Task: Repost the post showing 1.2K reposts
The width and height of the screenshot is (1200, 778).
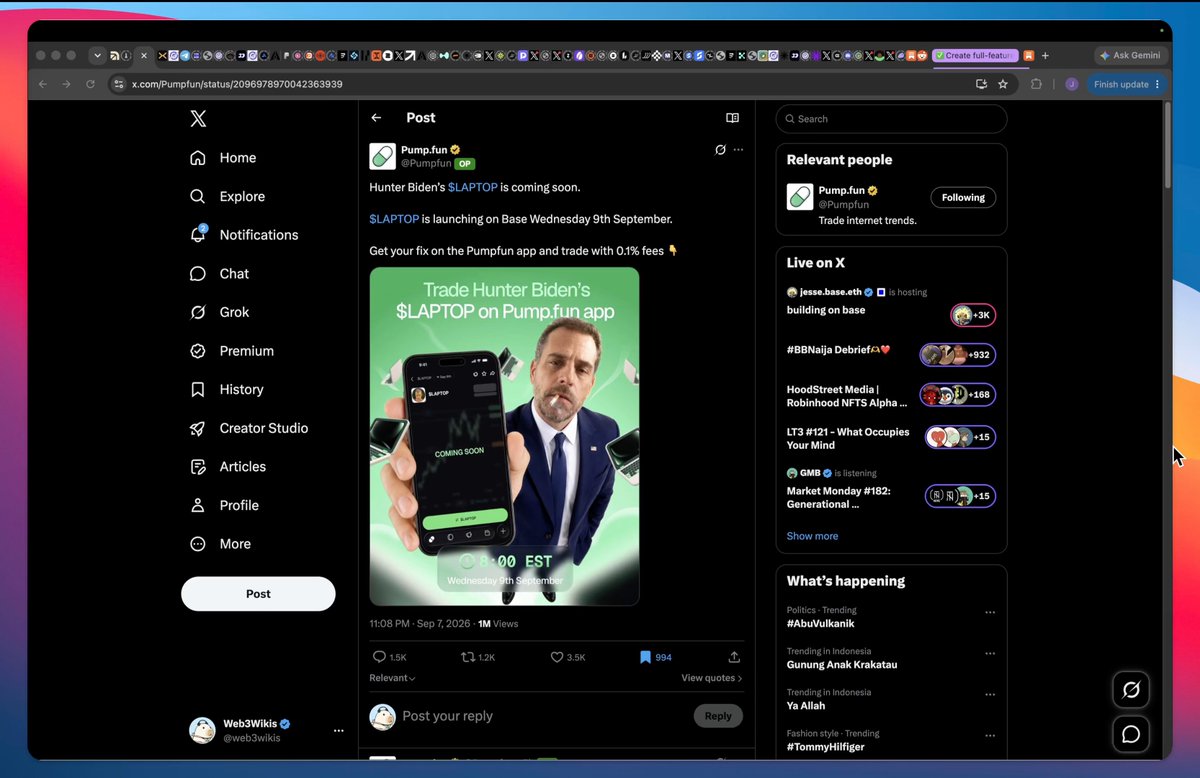Action: coord(477,657)
